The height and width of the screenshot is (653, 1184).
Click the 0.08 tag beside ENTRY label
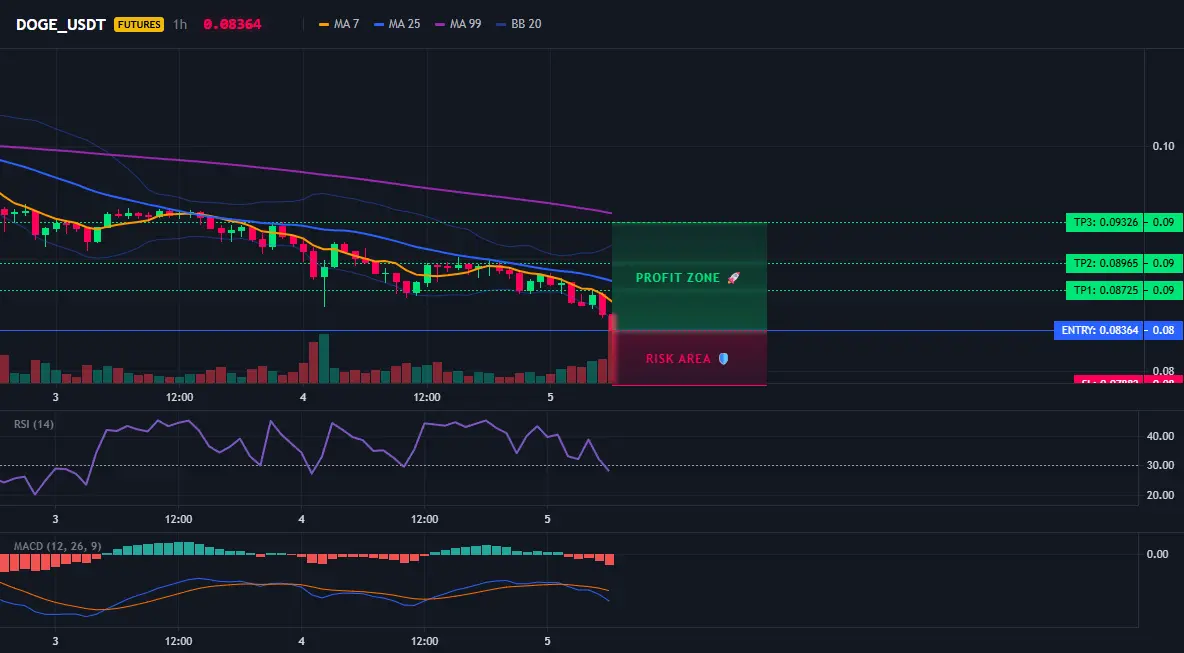point(1164,331)
